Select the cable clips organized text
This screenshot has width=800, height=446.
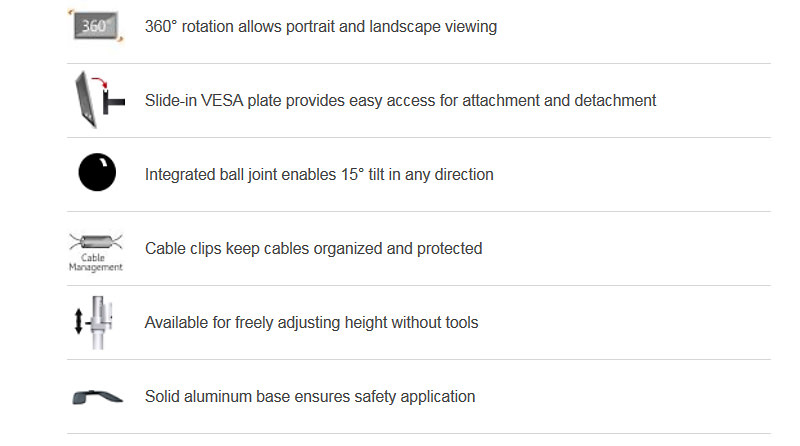click(313, 248)
